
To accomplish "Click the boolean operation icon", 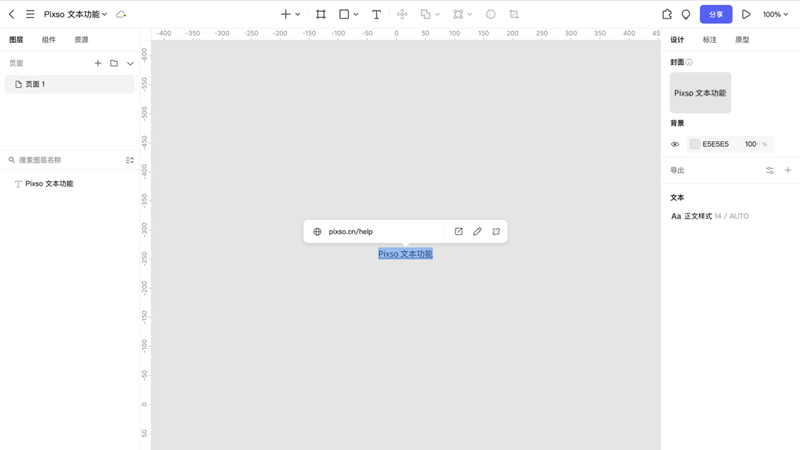I will click(x=425, y=14).
